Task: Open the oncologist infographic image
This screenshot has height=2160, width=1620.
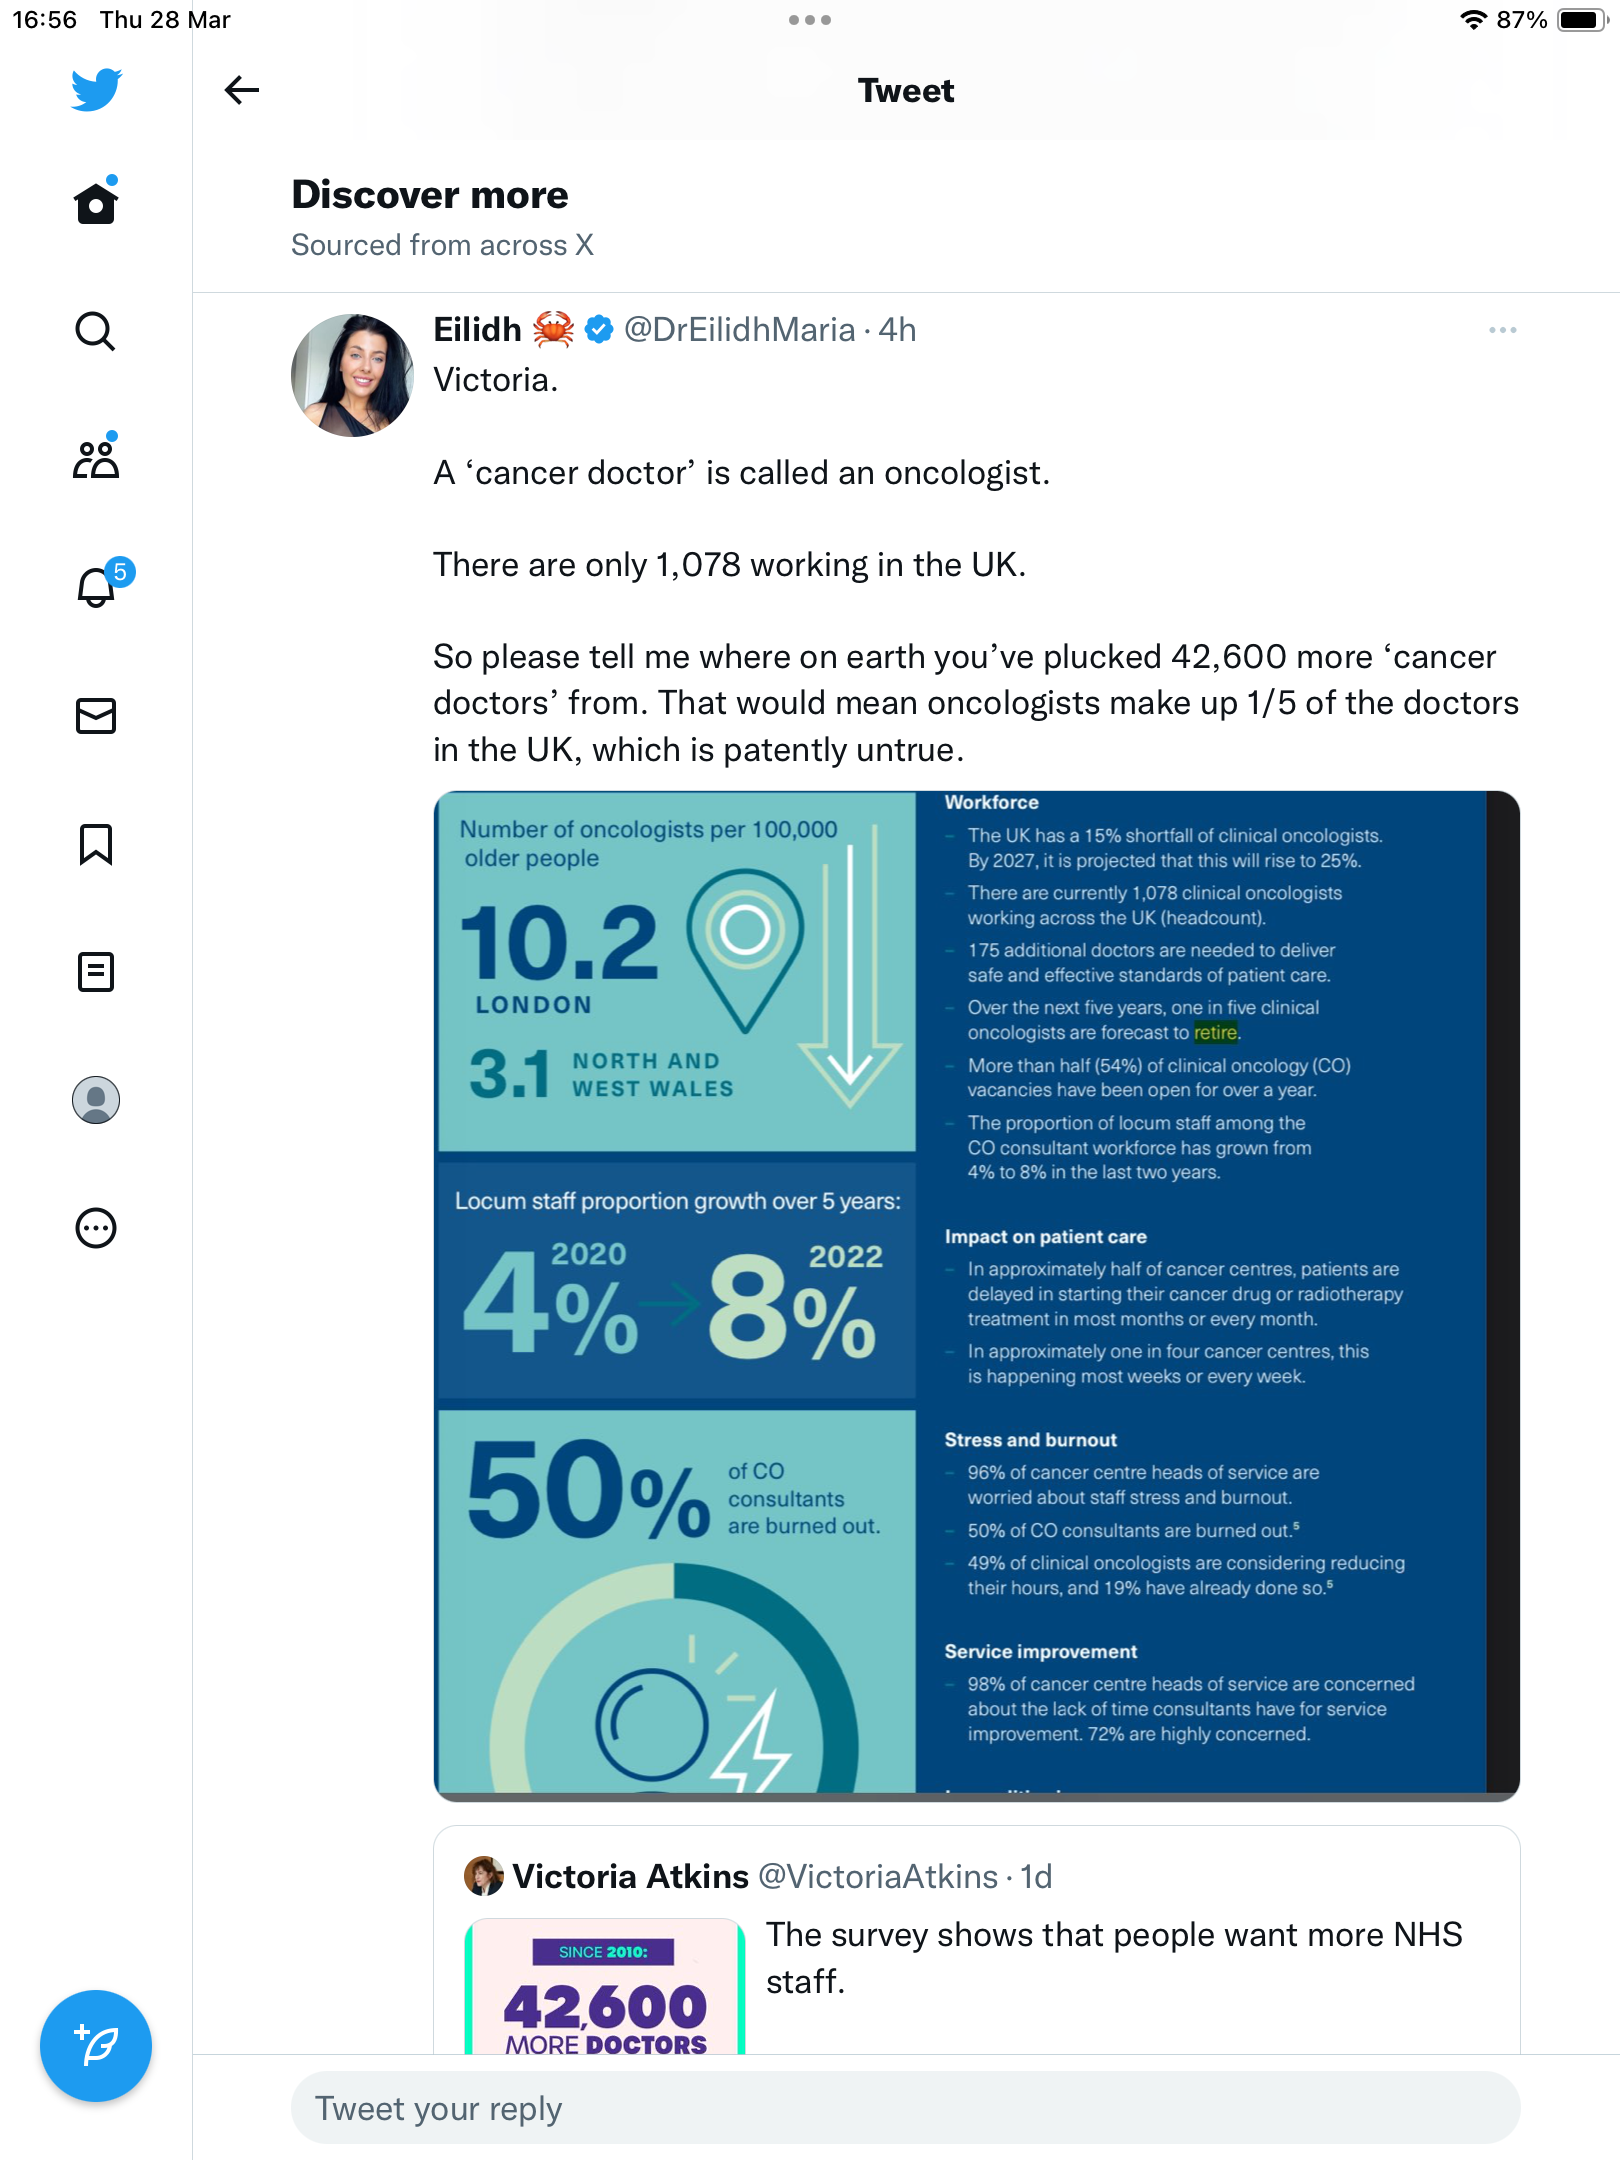Action: point(977,1296)
